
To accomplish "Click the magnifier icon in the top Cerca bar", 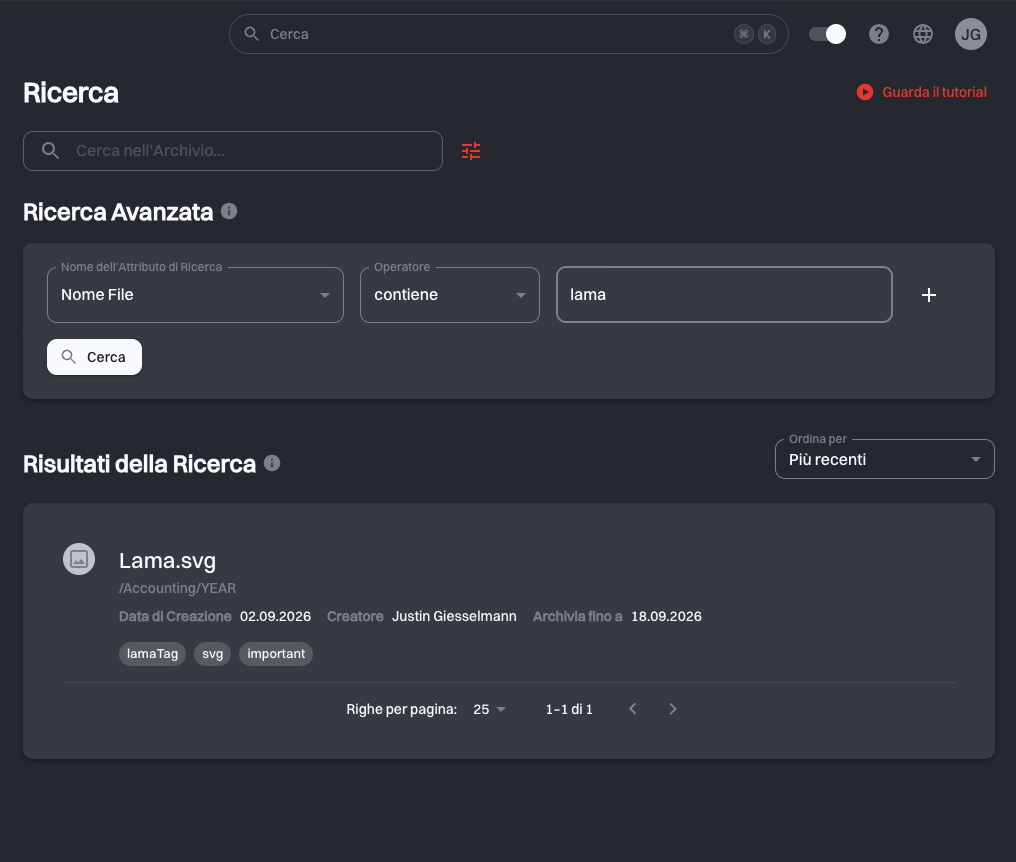I will [251, 34].
